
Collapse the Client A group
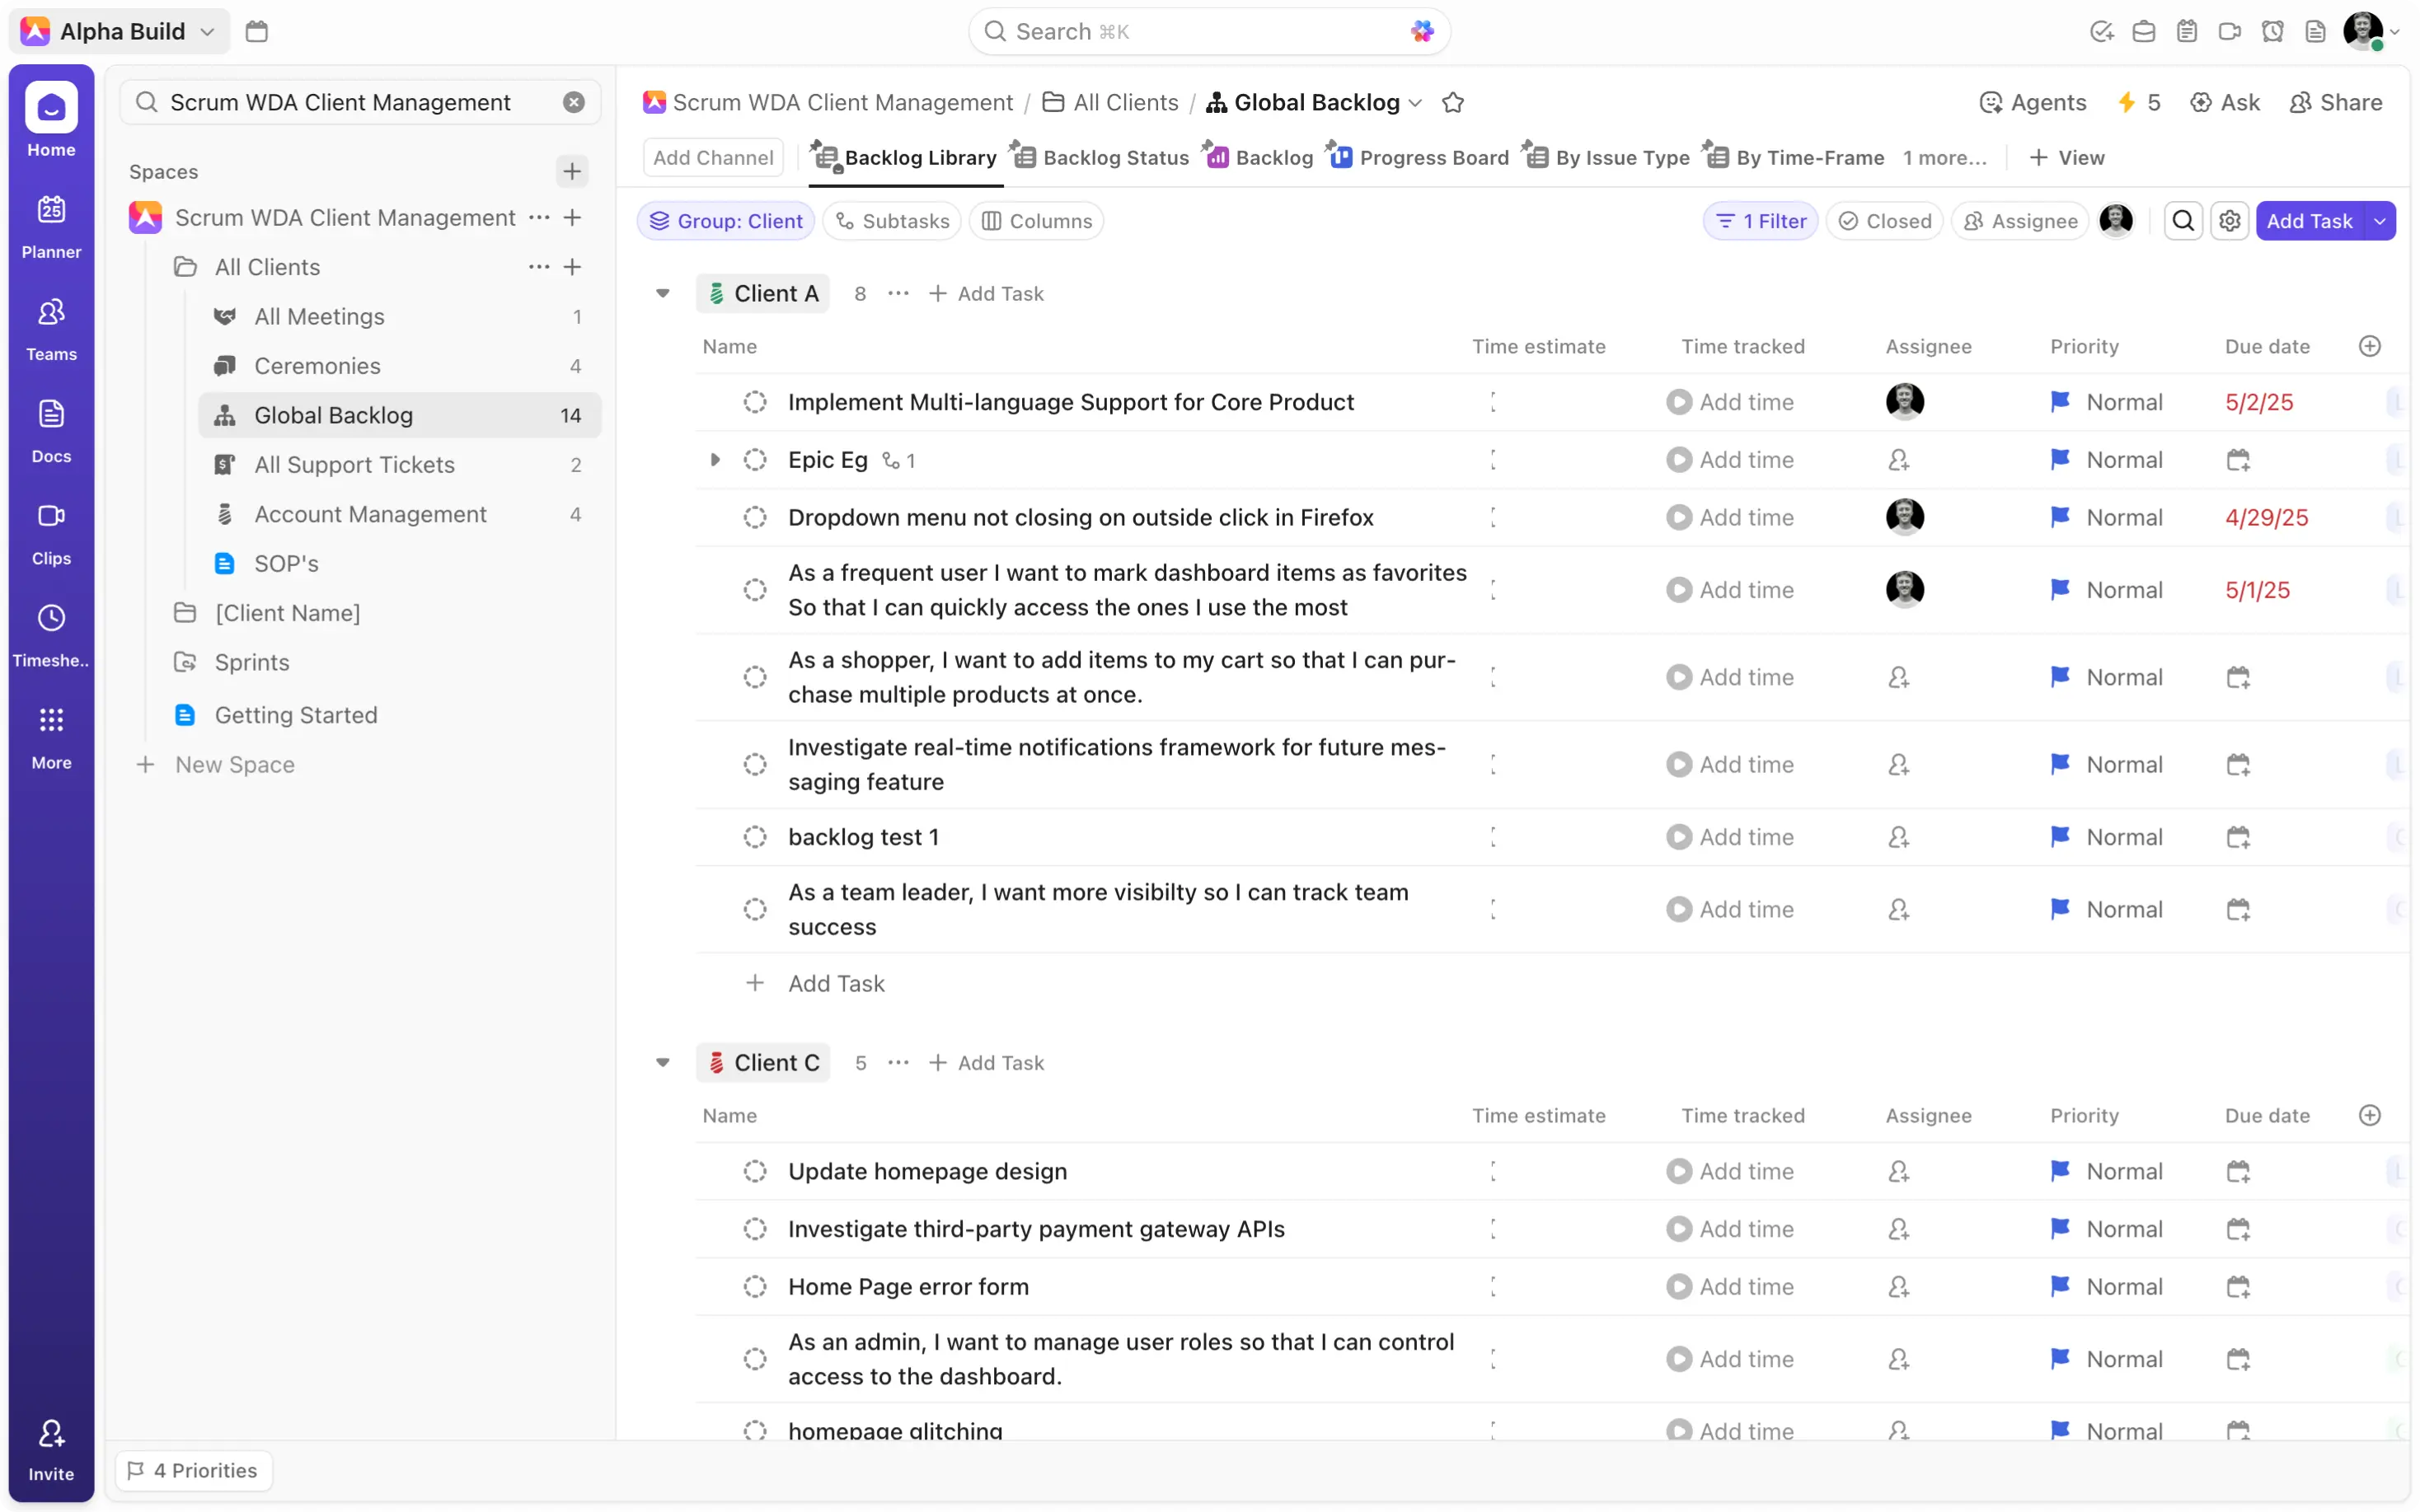(x=662, y=293)
